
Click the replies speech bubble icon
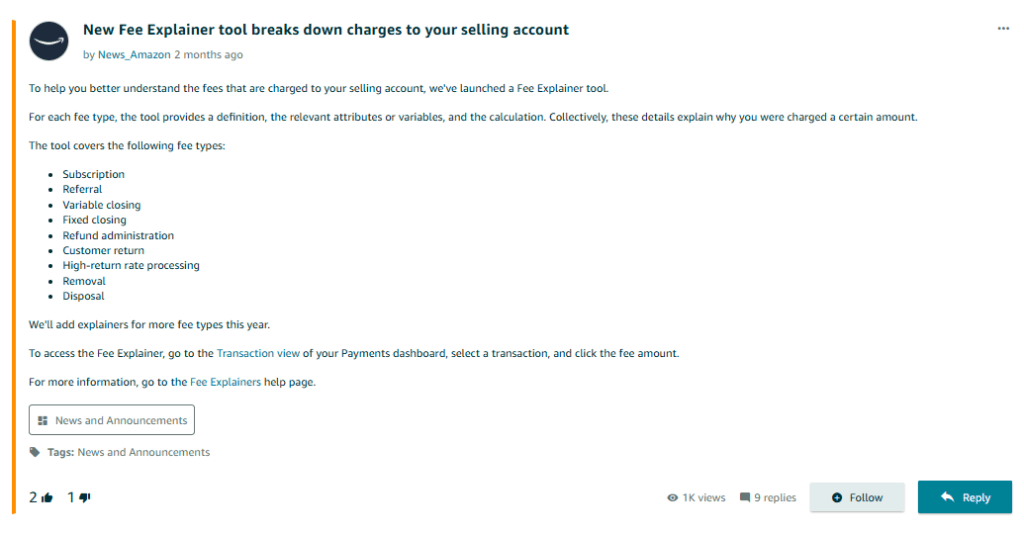745,497
